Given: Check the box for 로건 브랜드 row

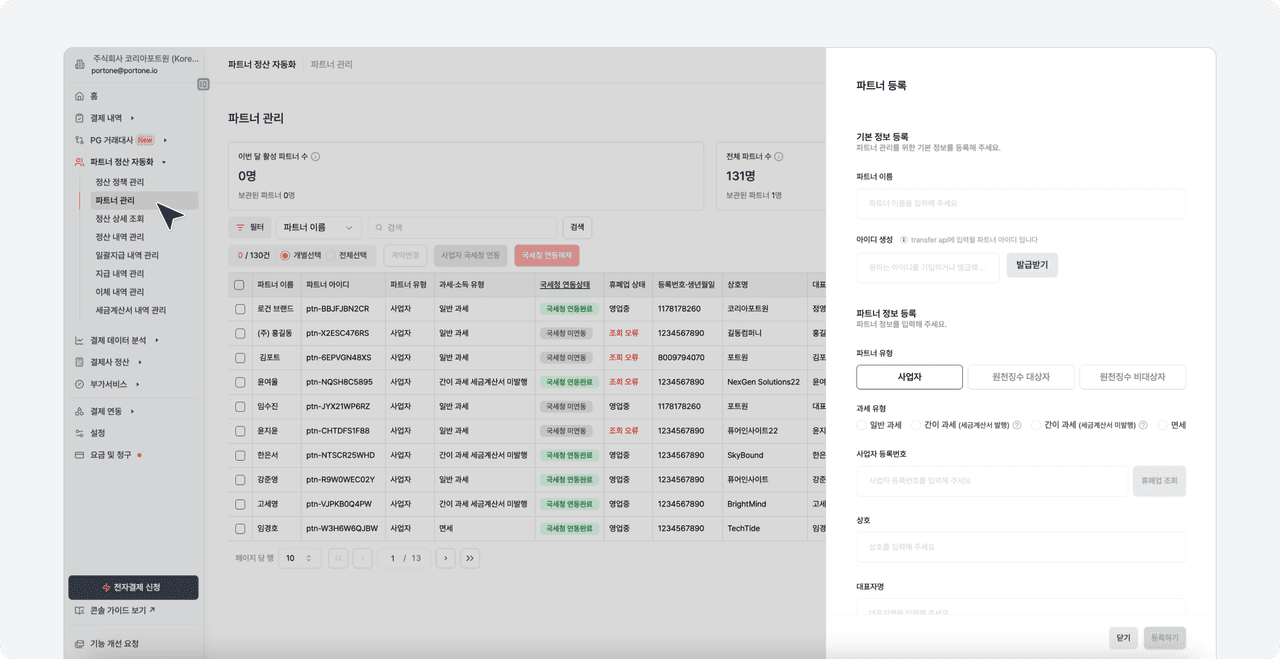Looking at the screenshot, I should 239,309.
